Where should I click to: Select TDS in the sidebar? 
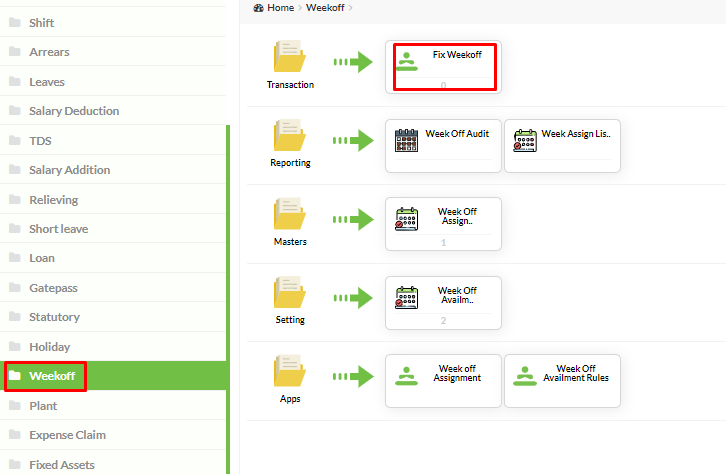[113, 140]
